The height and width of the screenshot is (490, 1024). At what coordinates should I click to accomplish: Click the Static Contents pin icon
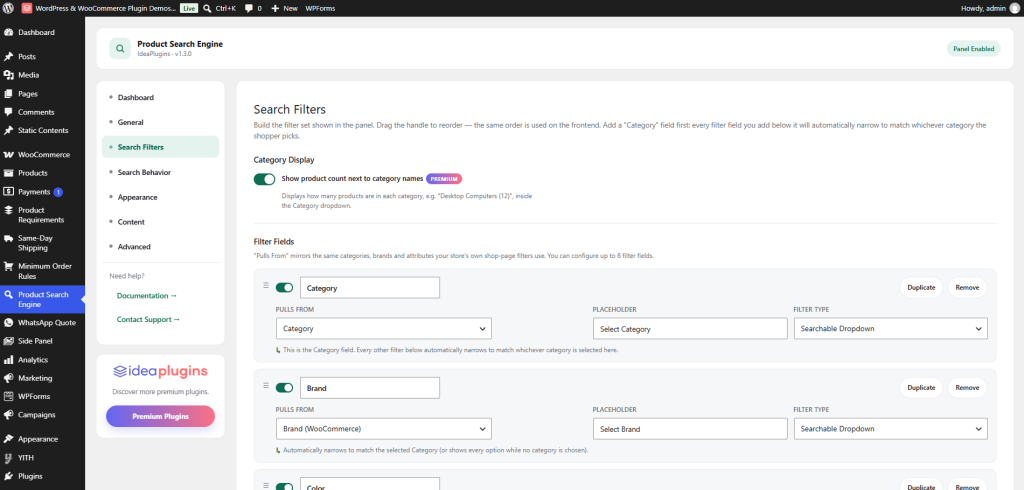tap(8, 131)
